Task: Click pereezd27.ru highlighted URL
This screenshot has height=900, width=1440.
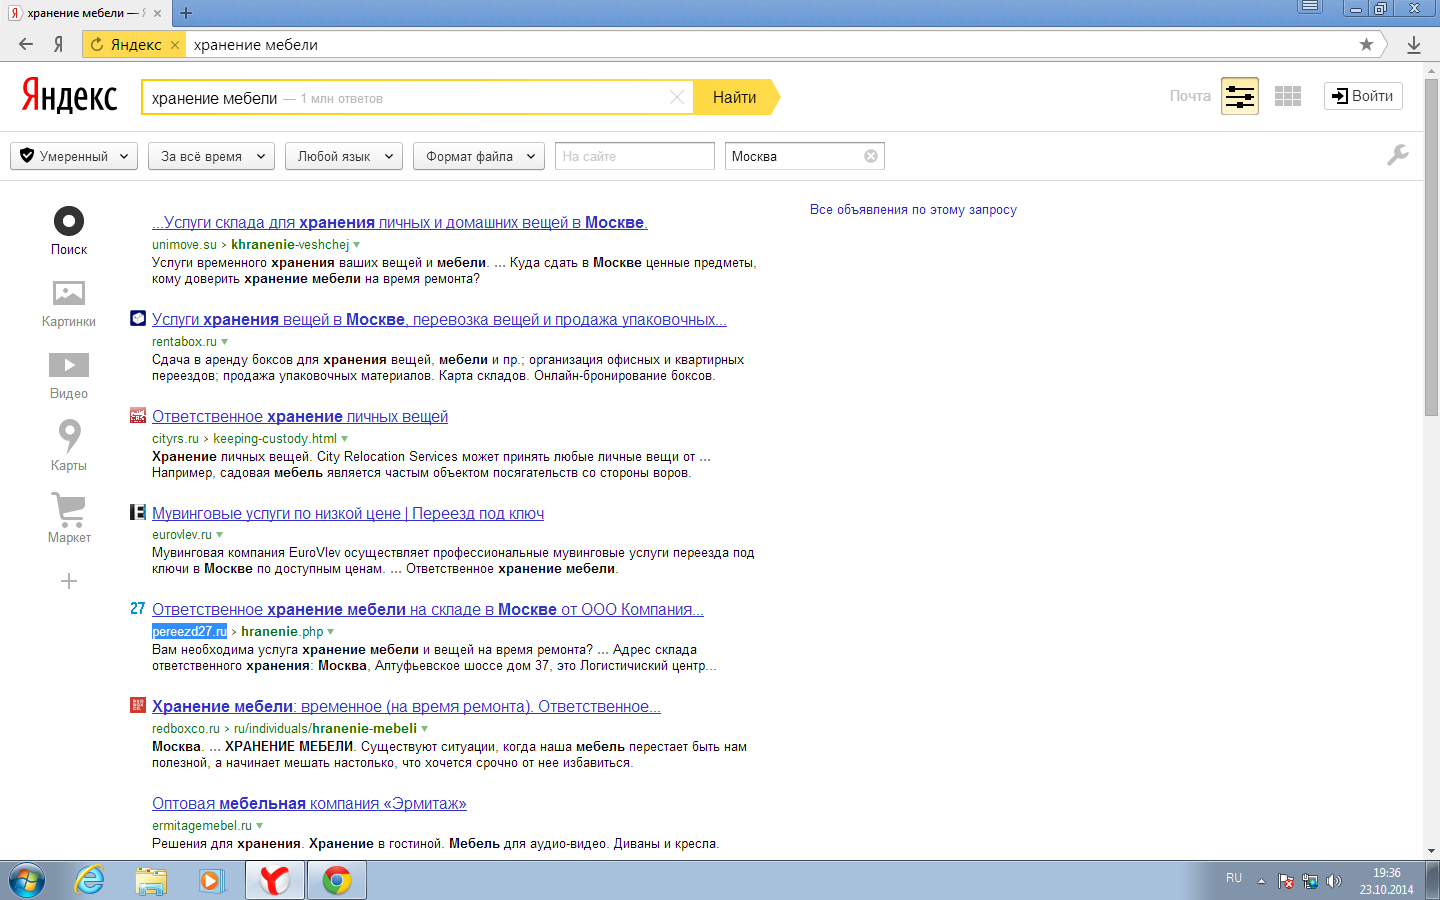Action: pyautogui.click(x=189, y=632)
